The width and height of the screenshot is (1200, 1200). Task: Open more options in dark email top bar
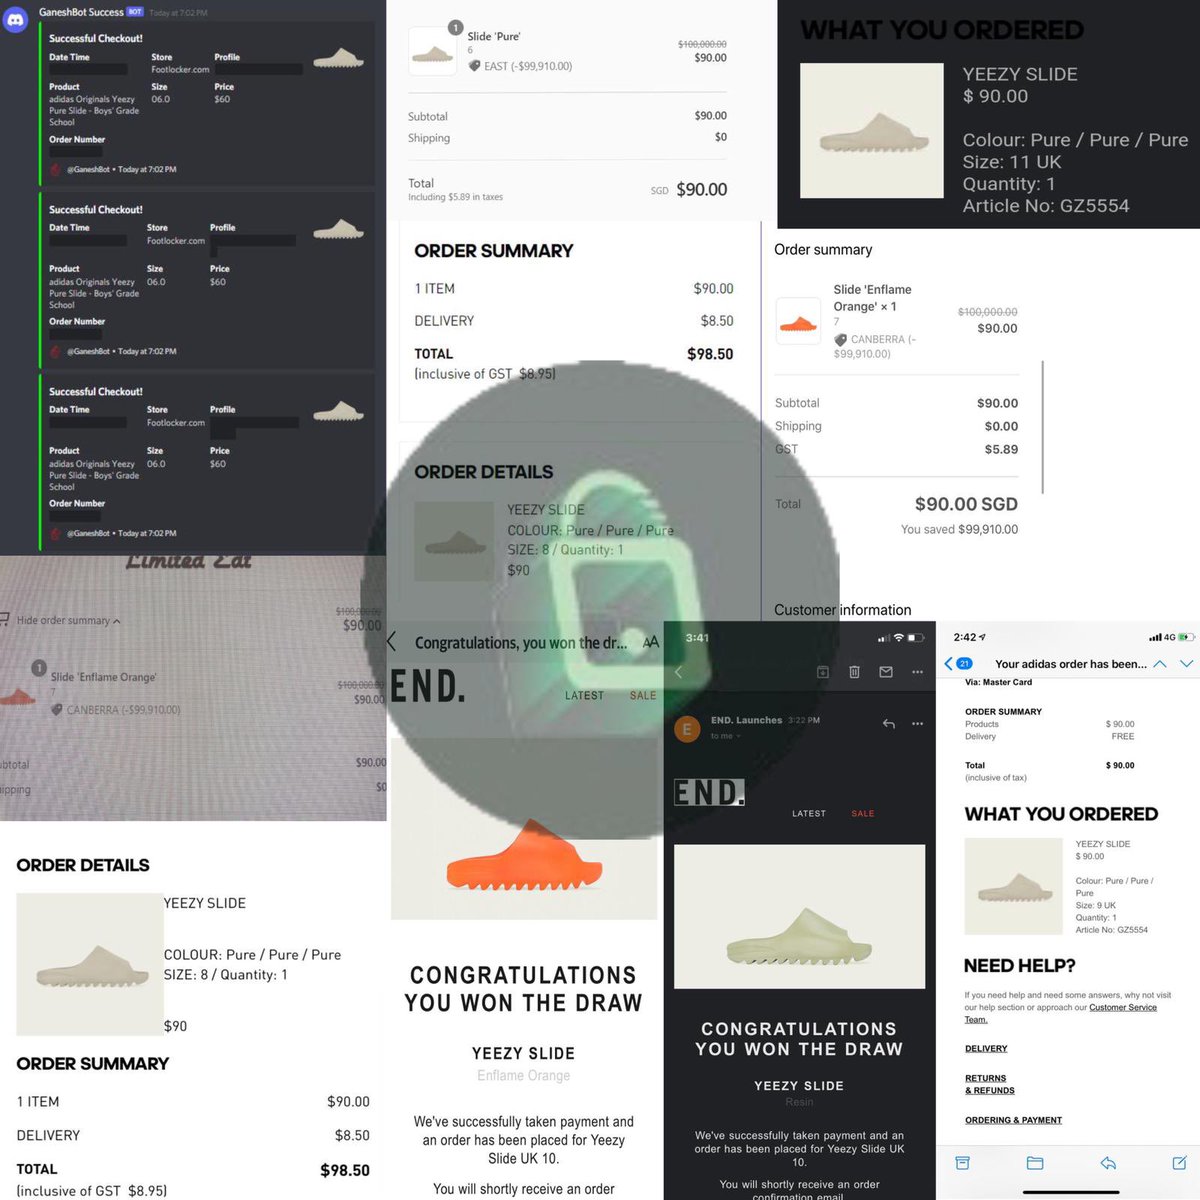tap(917, 672)
